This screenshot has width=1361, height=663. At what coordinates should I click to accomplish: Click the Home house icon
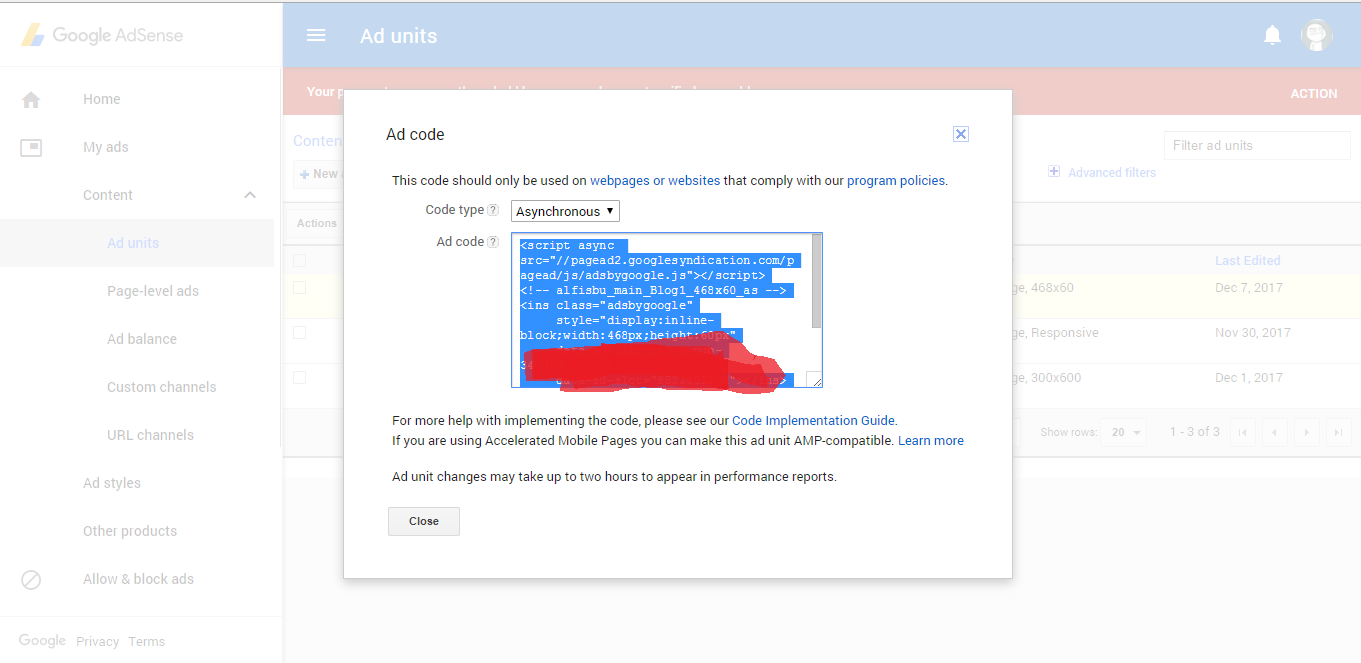click(31, 99)
